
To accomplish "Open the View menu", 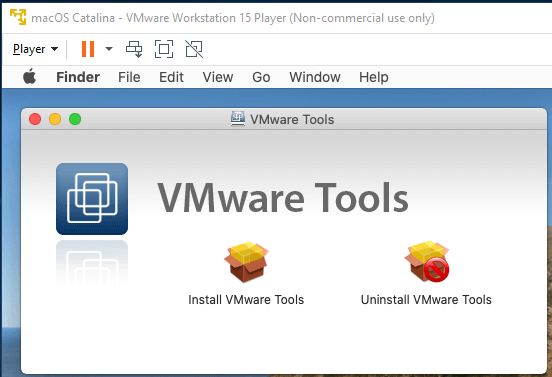I will pos(218,77).
